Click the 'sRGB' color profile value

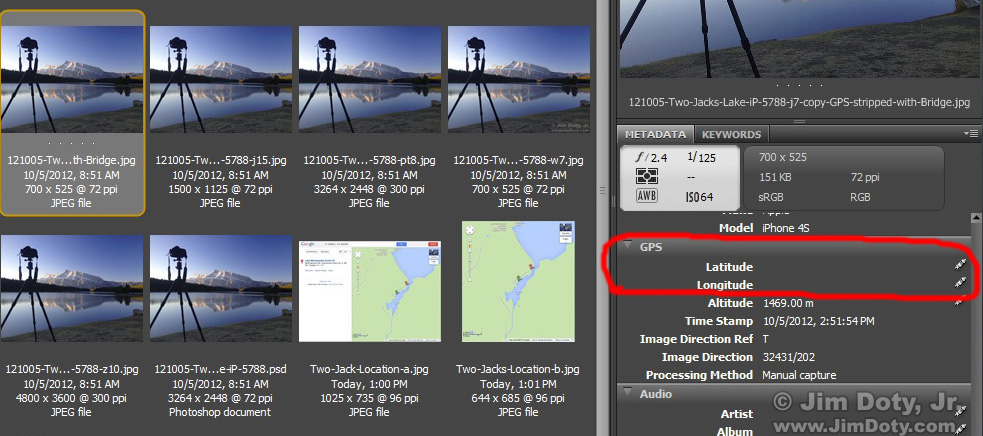point(772,197)
